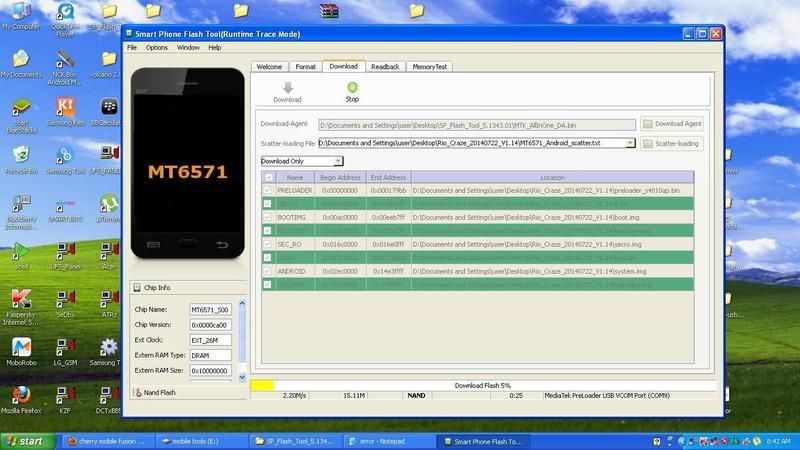Click the Location column header
Screen dimensions: 800x450
(x=553, y=178)
